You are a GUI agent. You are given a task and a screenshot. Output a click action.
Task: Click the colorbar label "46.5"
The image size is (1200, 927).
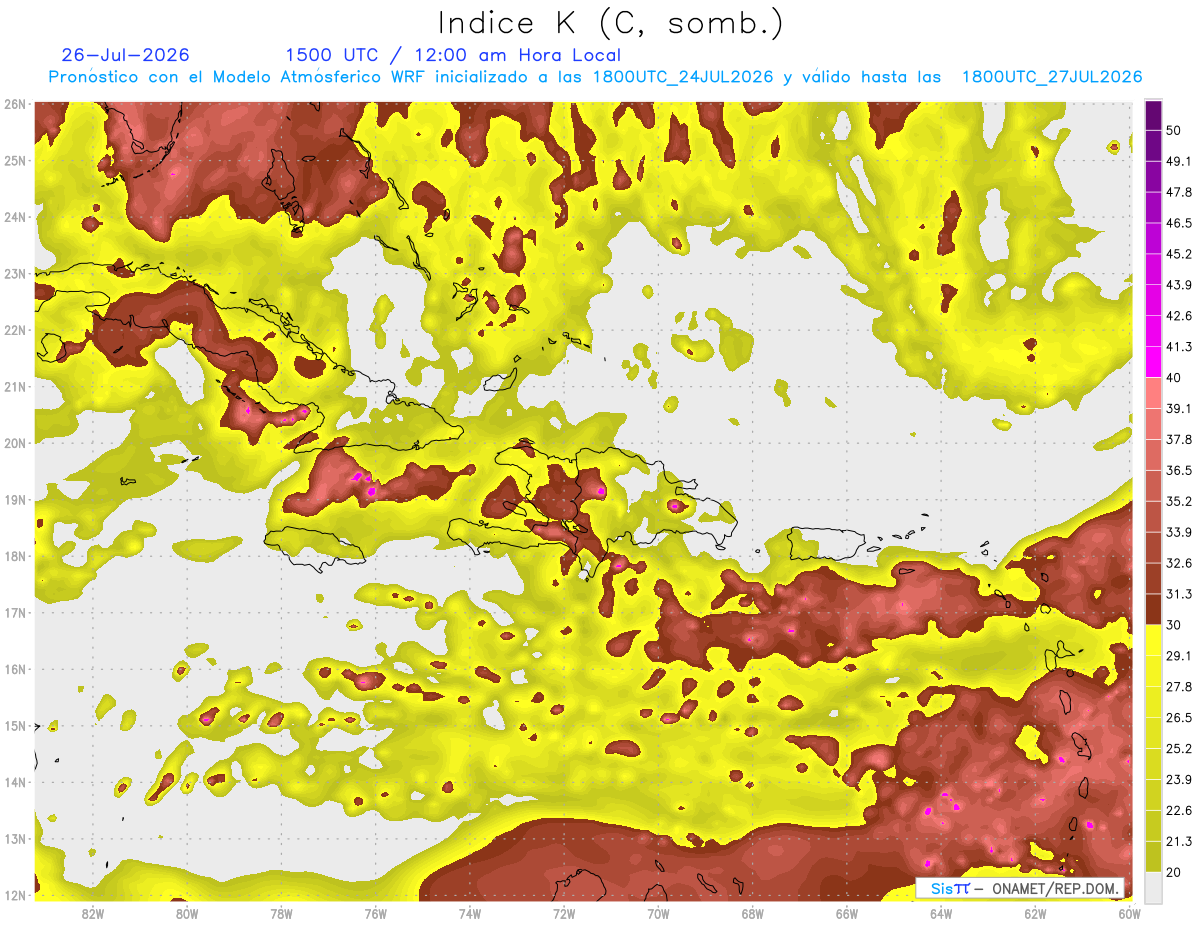tap(1179, 223)
